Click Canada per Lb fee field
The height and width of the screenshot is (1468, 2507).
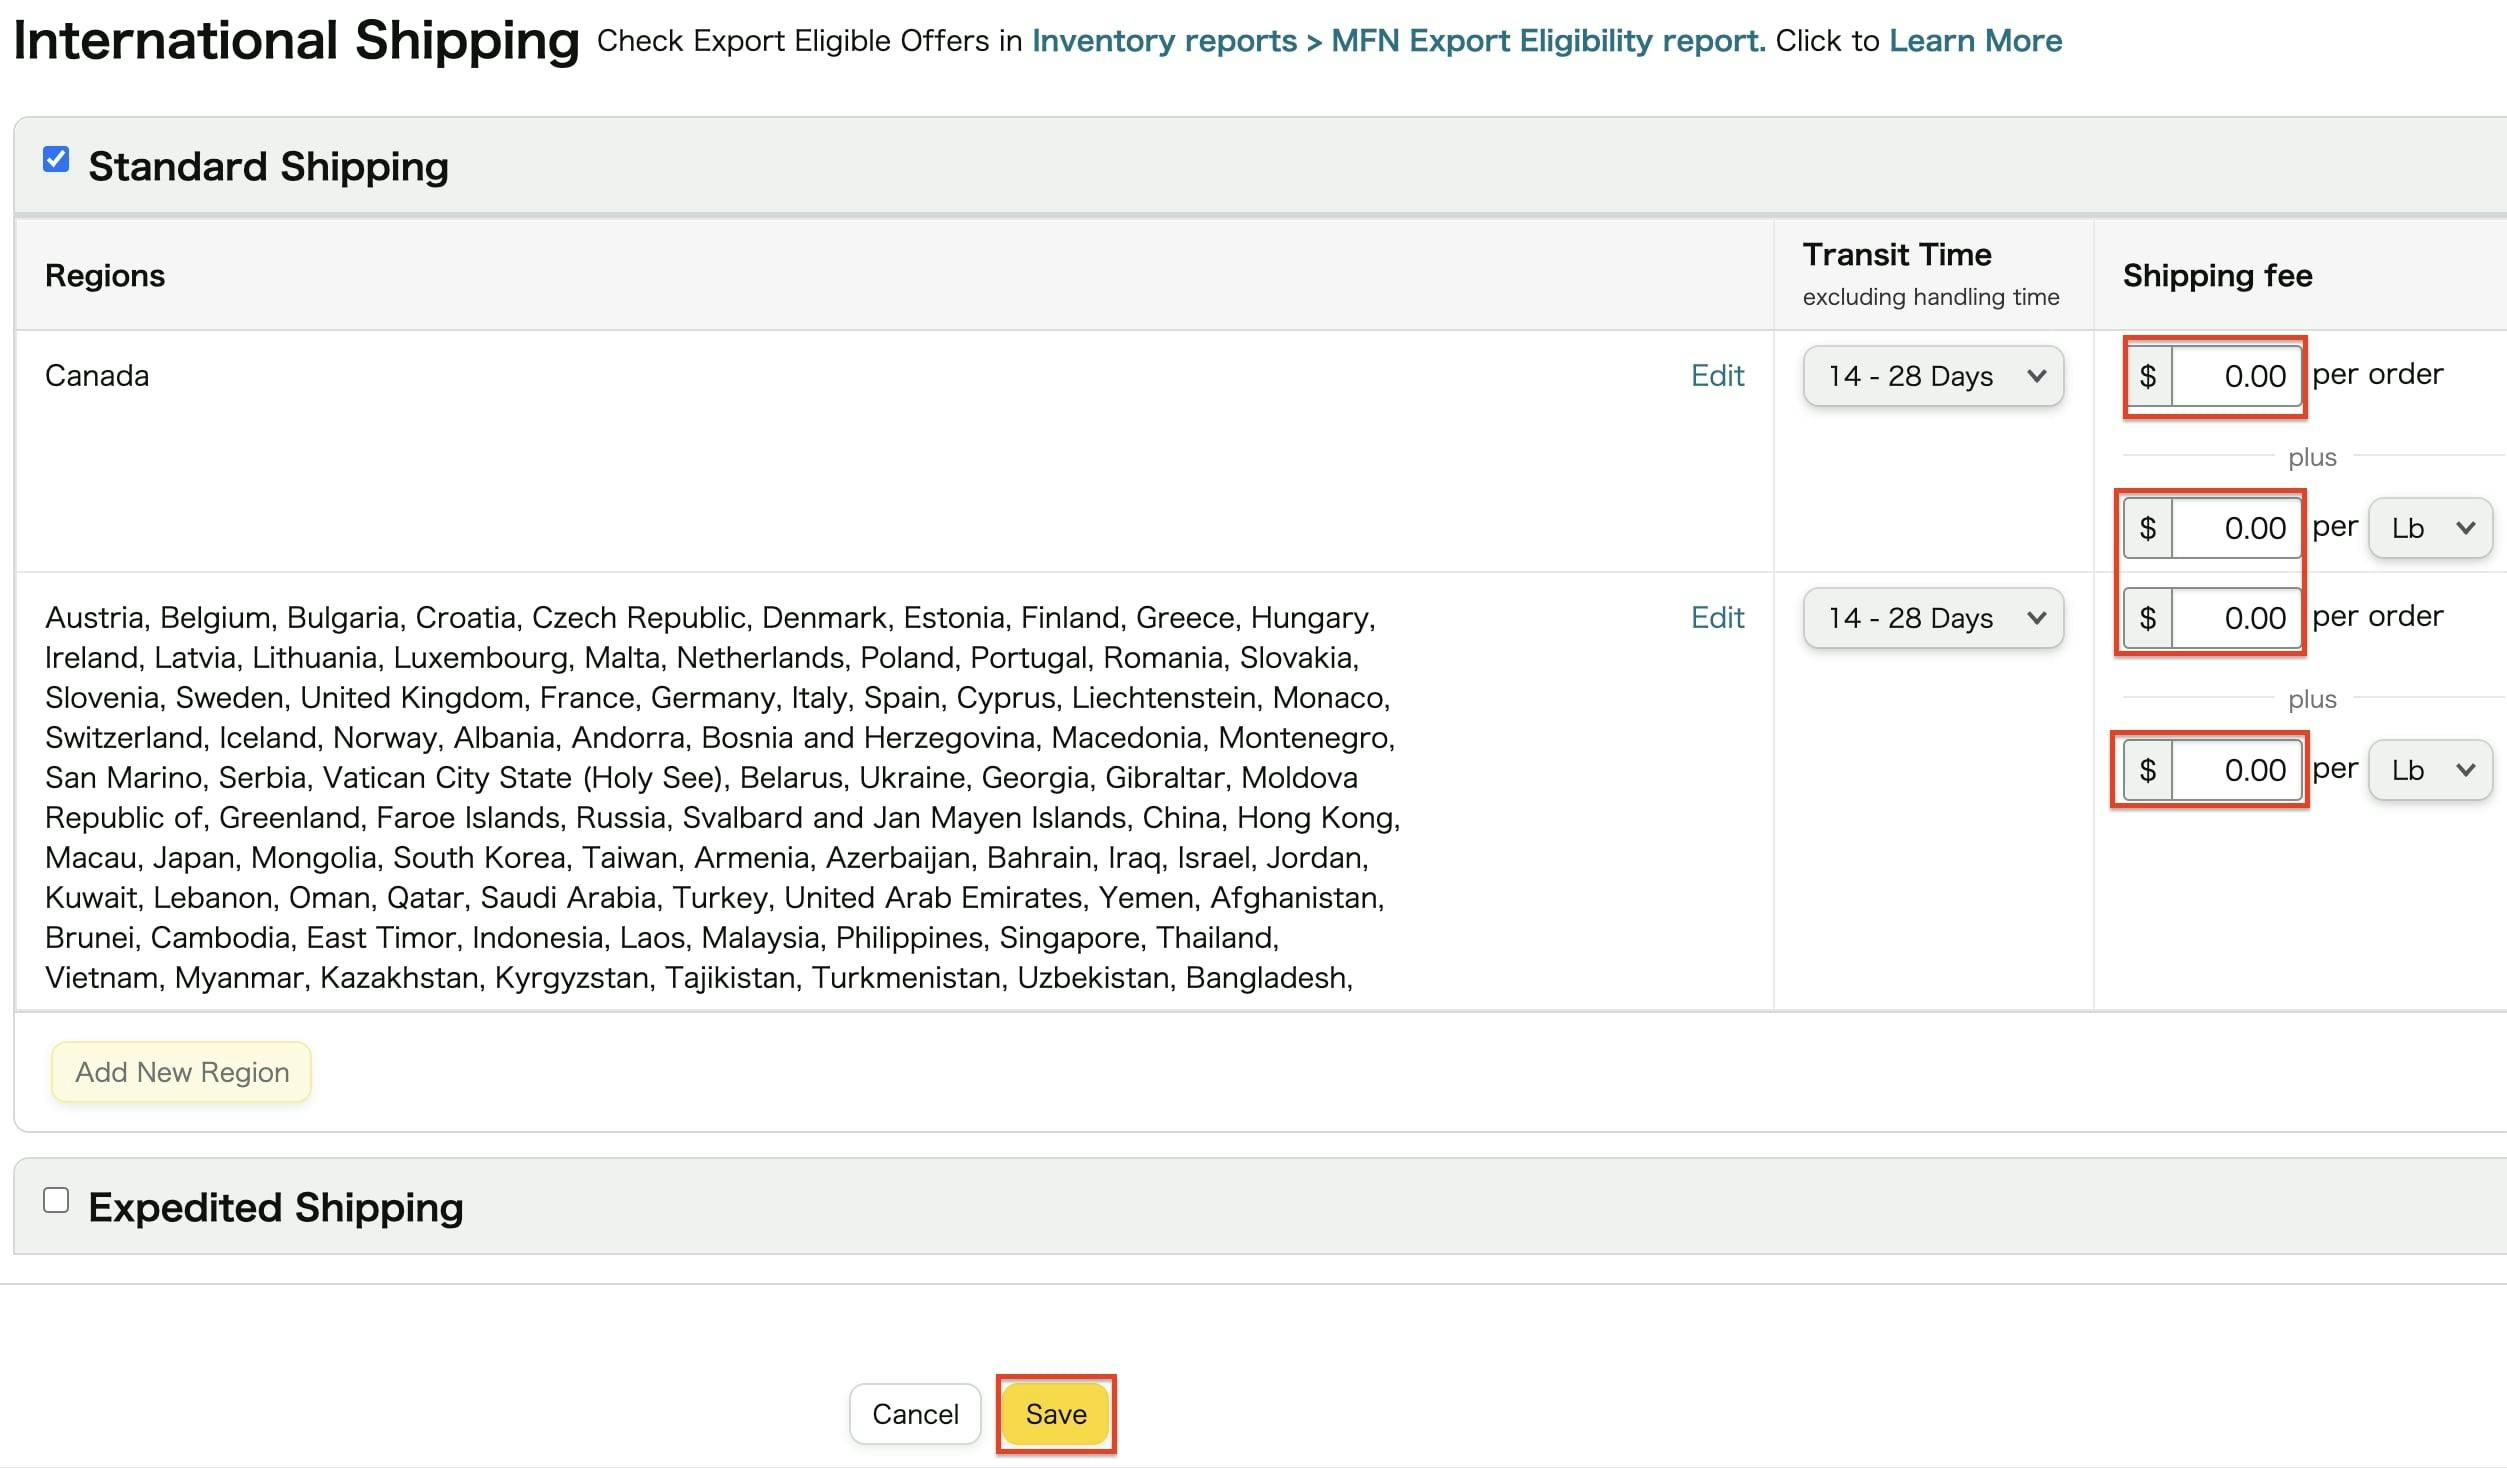2236,528
